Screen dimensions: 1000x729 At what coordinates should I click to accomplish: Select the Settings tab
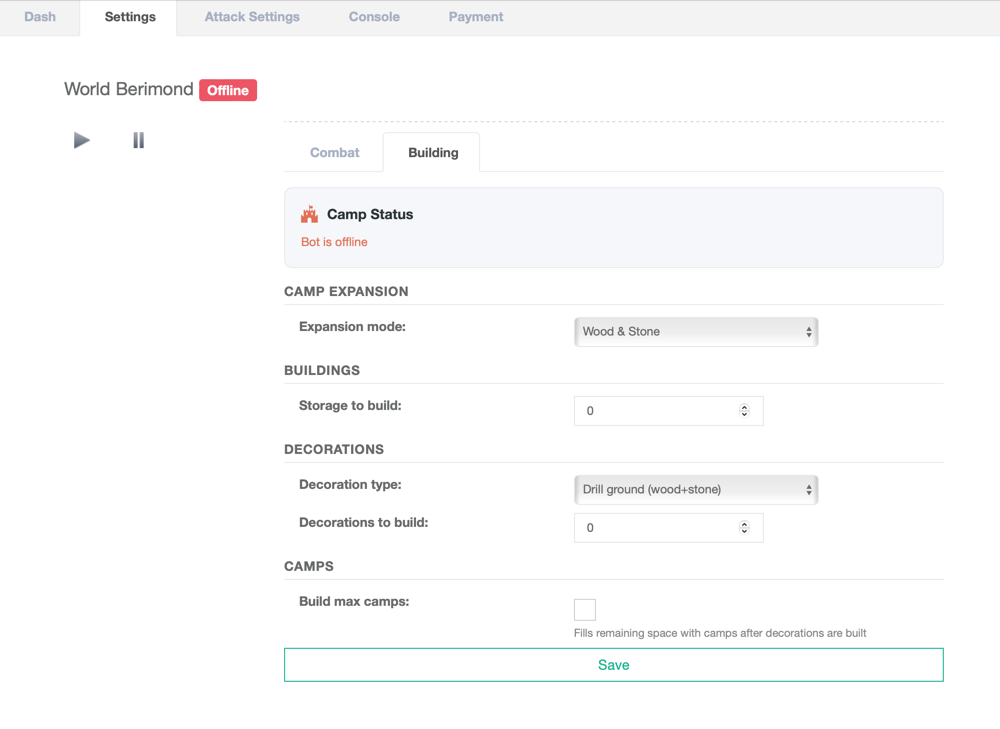click(130, 17)
